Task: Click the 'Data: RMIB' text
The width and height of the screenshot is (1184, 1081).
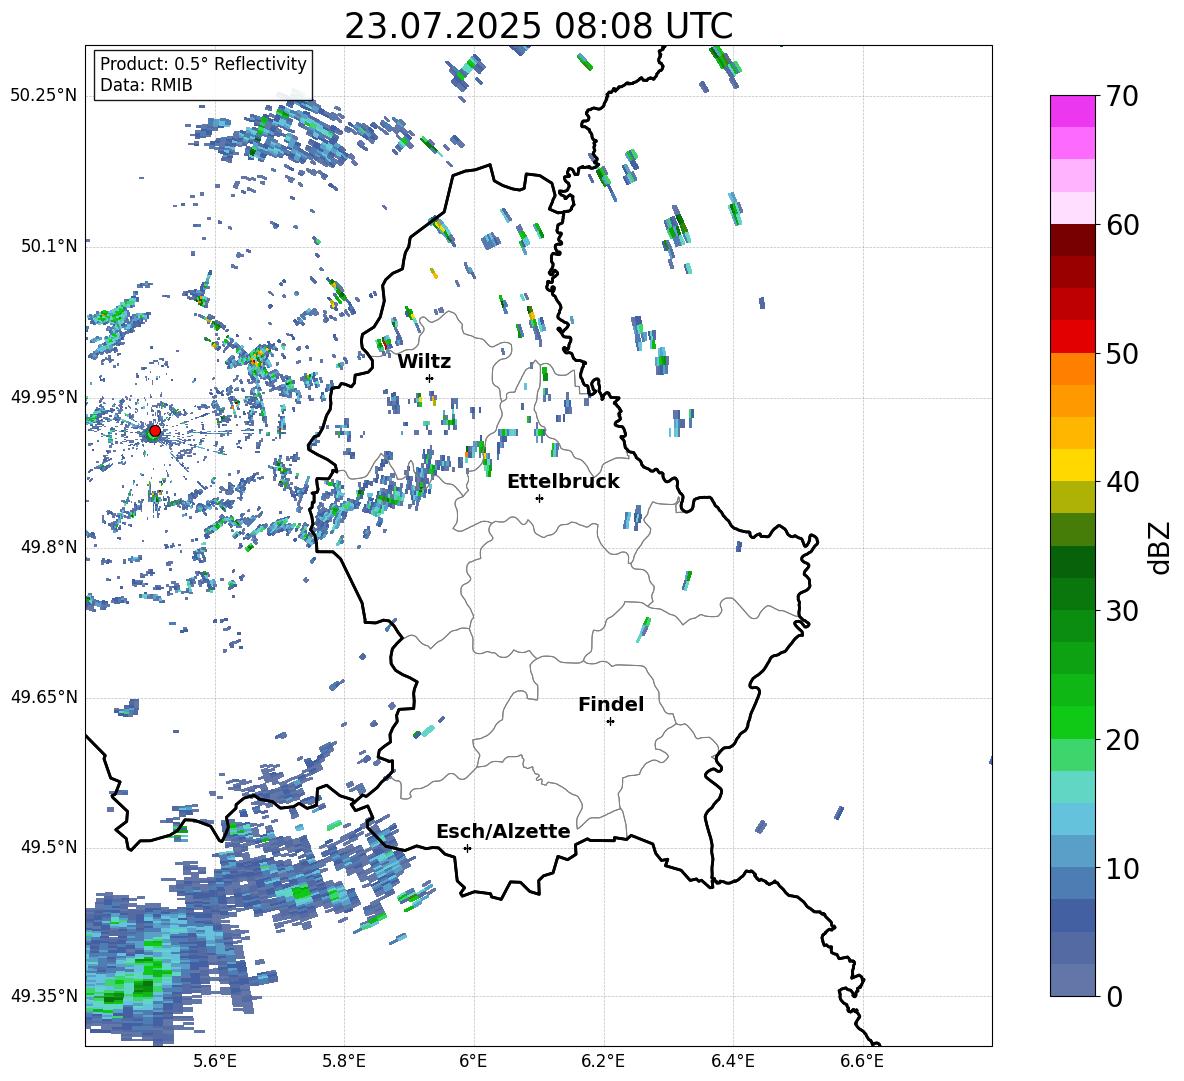Action: (146, 85)
